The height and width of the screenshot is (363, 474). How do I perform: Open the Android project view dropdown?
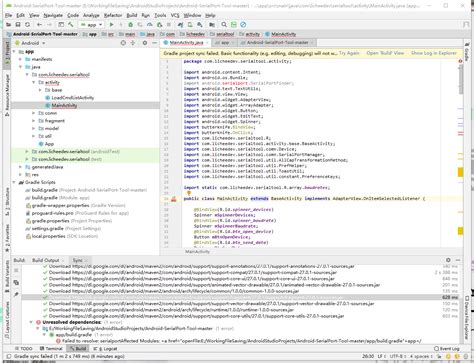[x=30, y=43]
